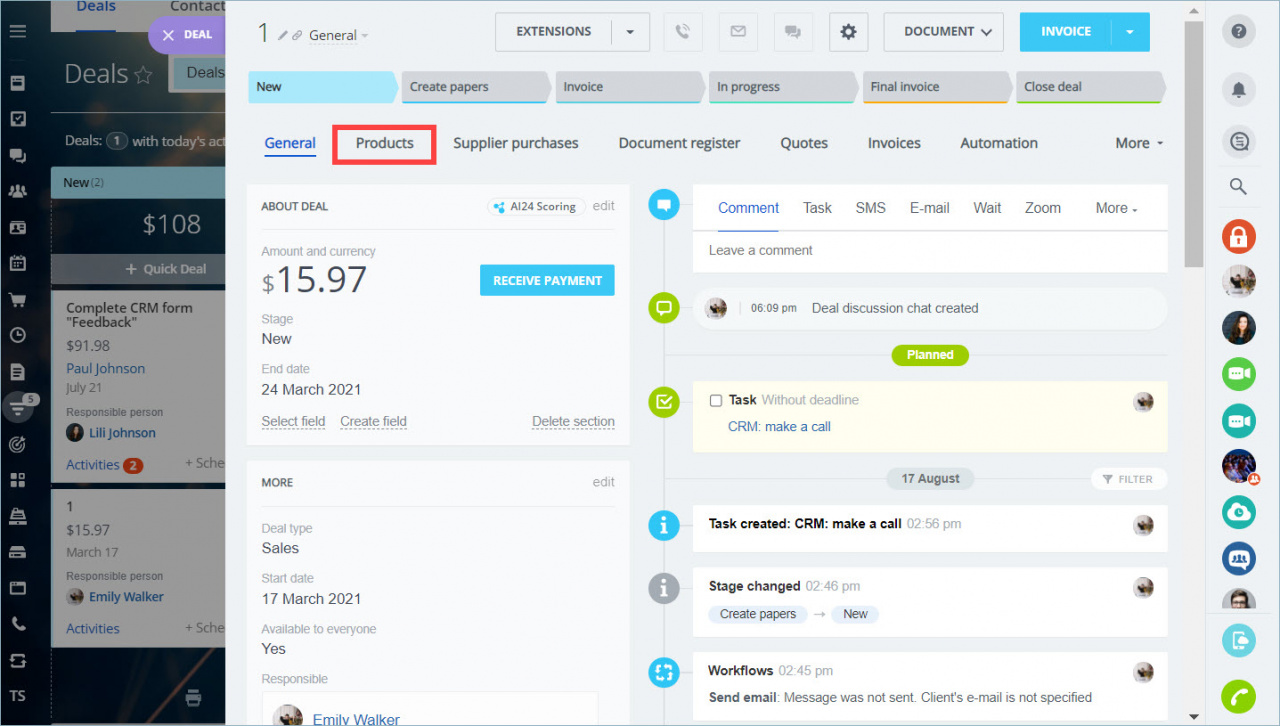Open the looping arrows icon in left sidebar
This screenshot has width=1280, height=726.
[x=17, y=660]
